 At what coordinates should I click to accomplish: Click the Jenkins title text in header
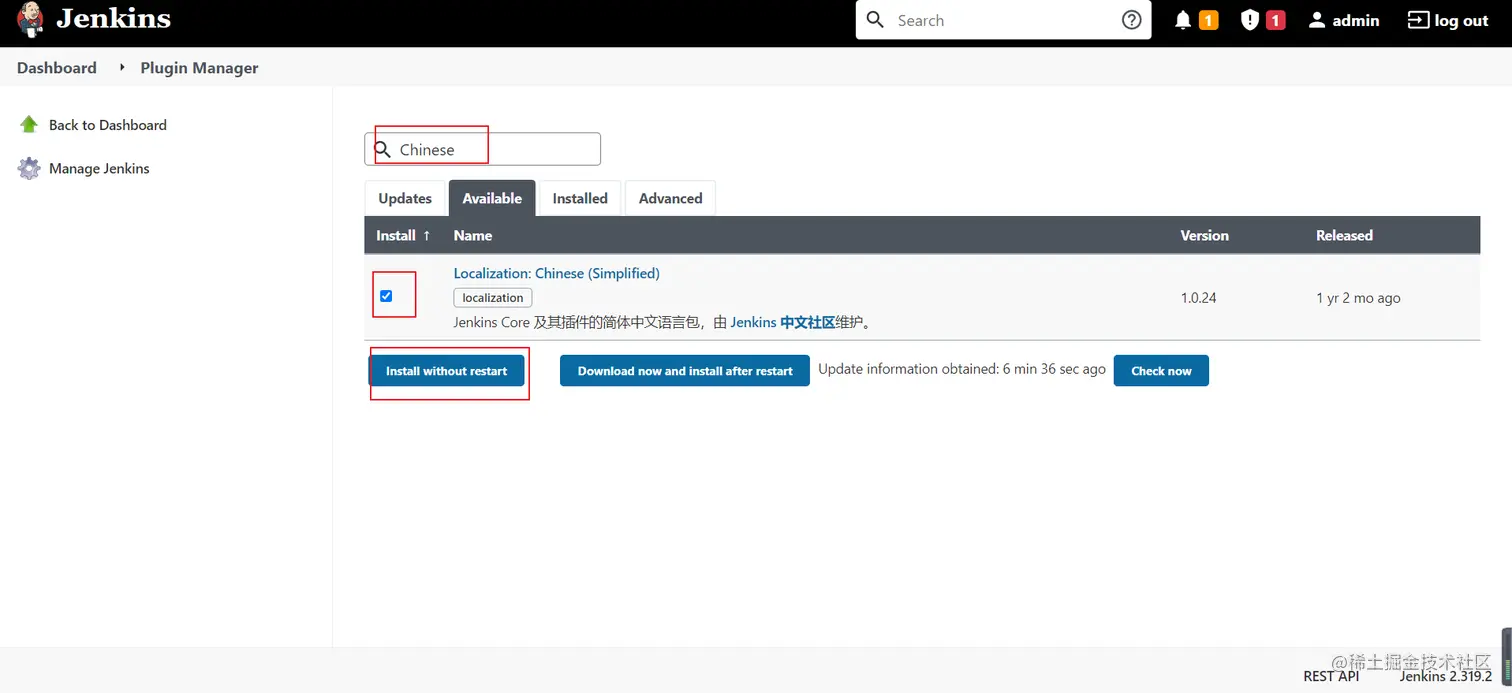click(113, 18)
